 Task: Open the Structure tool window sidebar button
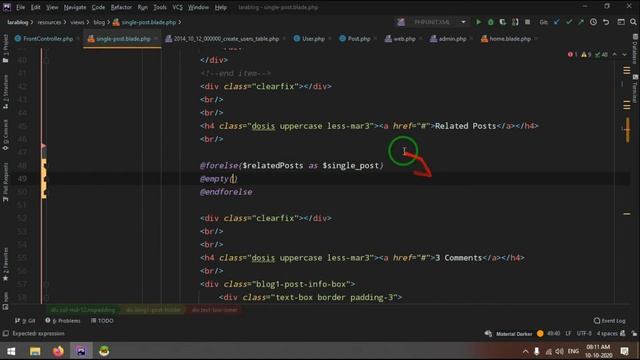click(x=5, y=91)
